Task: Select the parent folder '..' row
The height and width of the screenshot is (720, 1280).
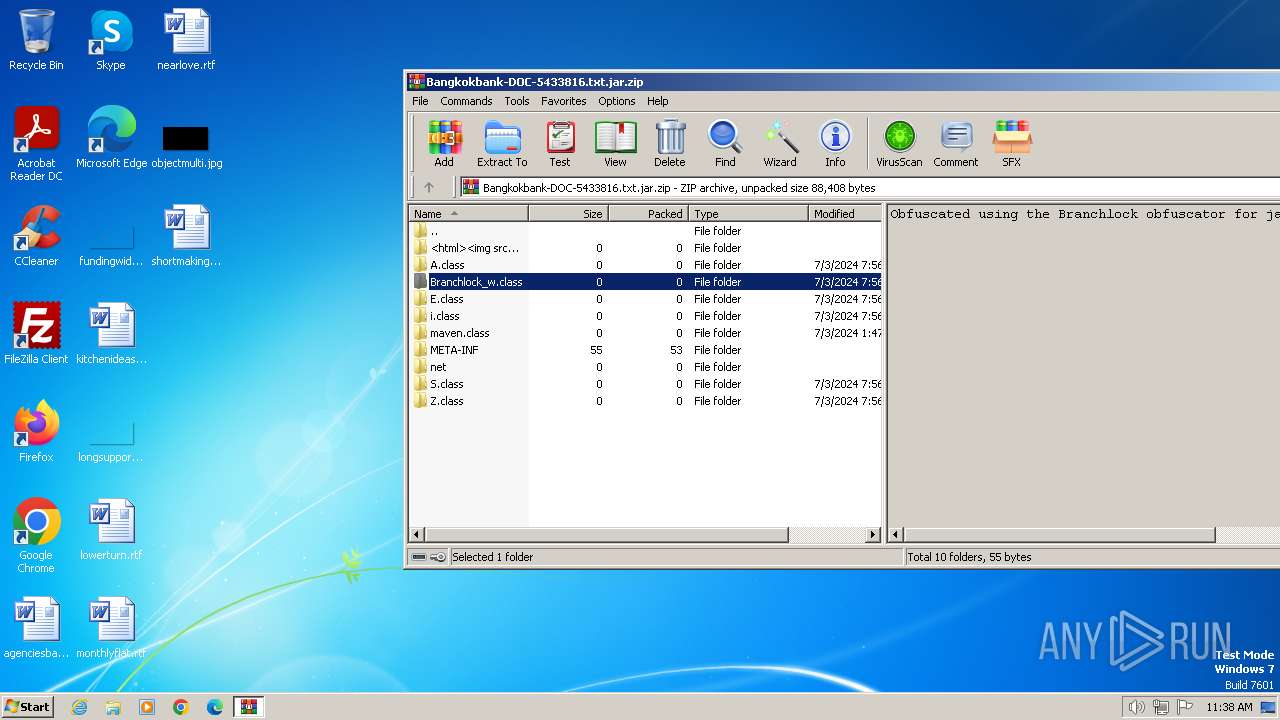Action: click(x=645, y=231)
